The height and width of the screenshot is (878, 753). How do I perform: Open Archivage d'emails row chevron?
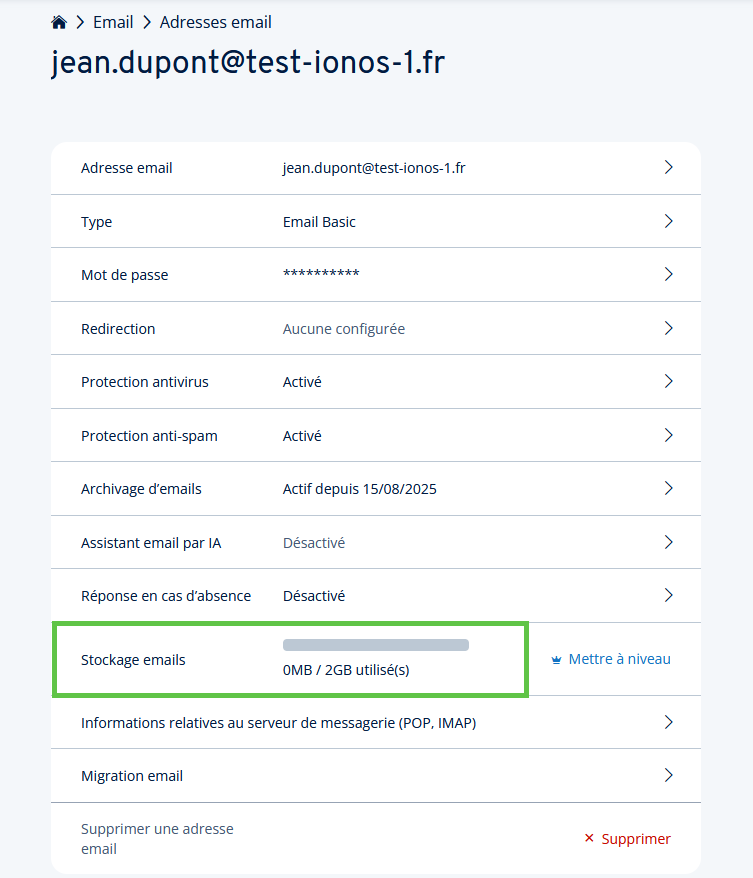click(x=668, y=488)
